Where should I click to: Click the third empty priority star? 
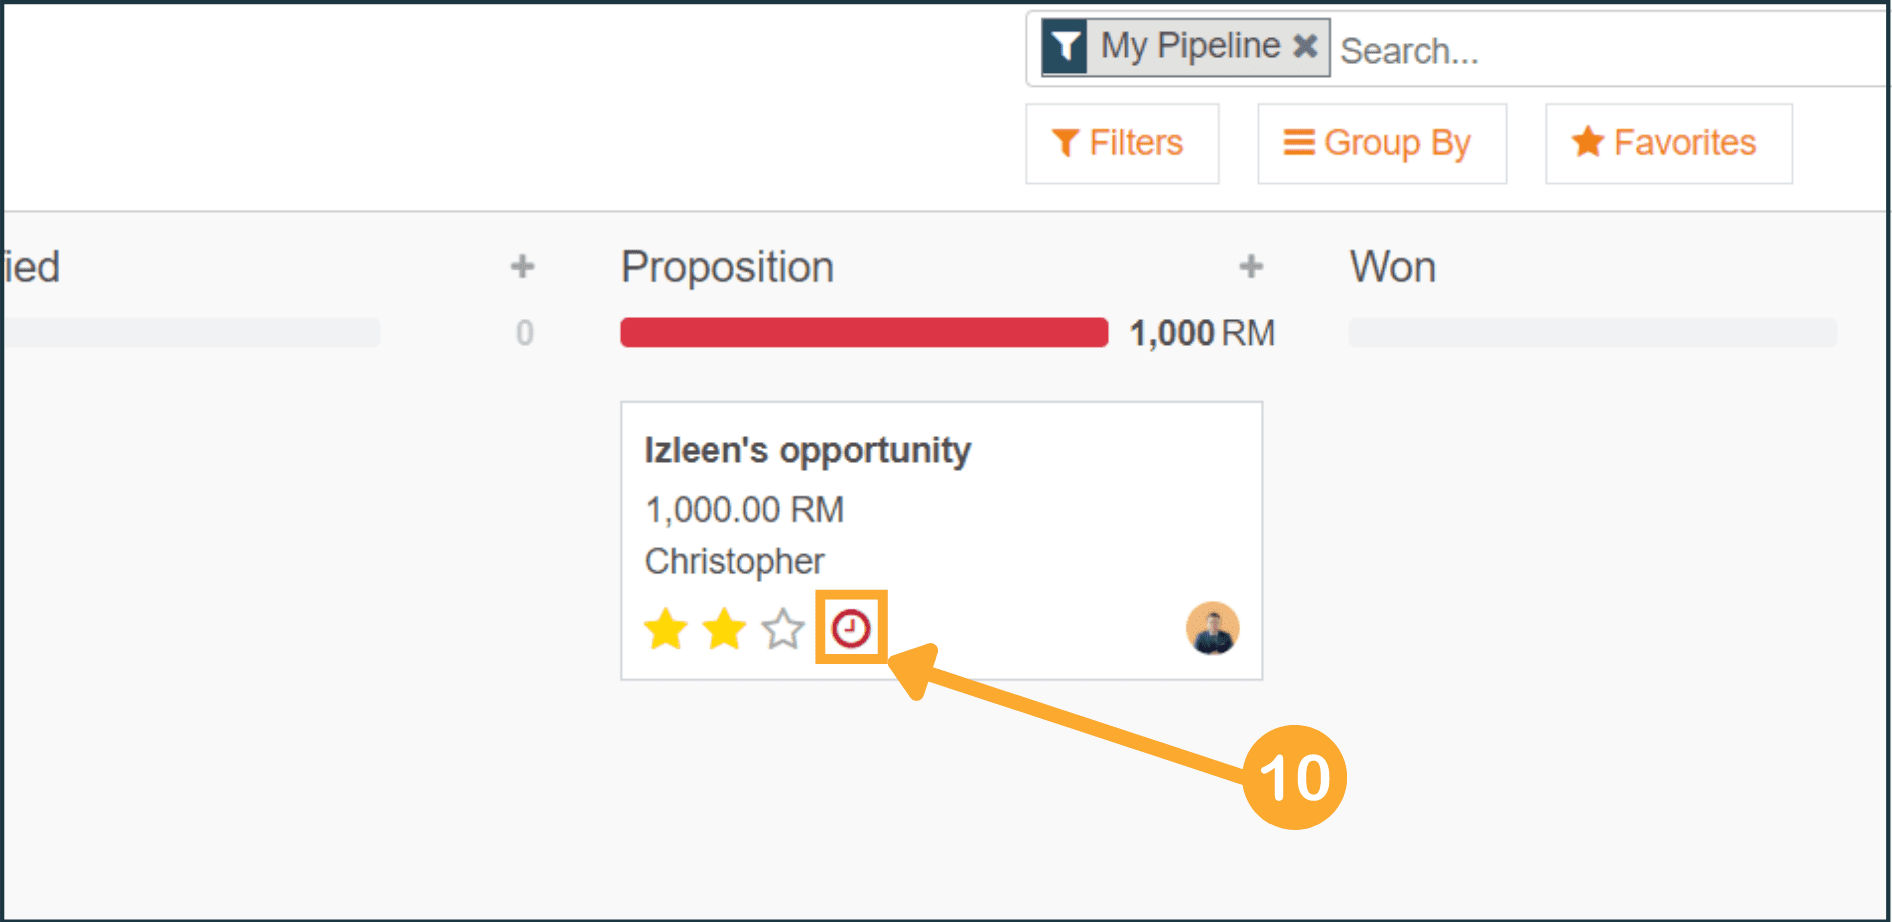782,630
